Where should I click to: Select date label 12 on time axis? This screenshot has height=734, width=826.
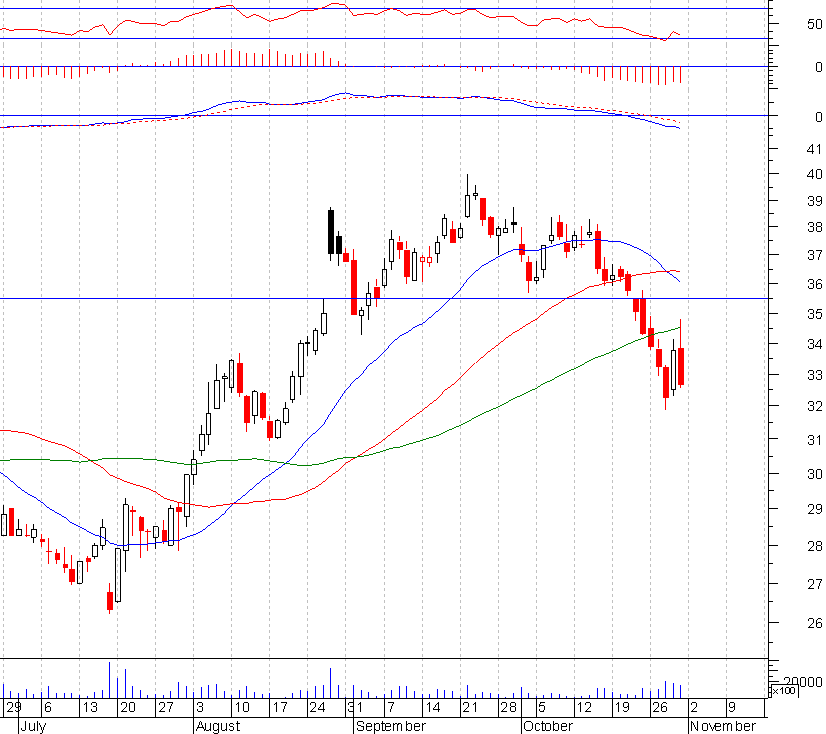[584, 707]
